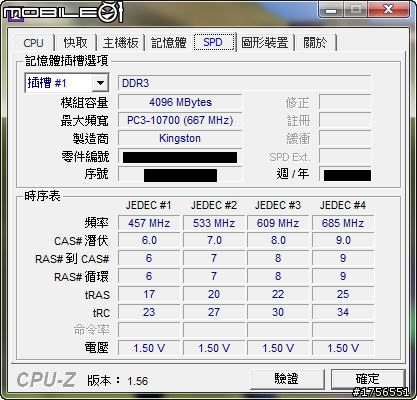The width and height of the screenshot is (417, 400).
Task: Click the tRC value 23
Action: coord(149,312)
